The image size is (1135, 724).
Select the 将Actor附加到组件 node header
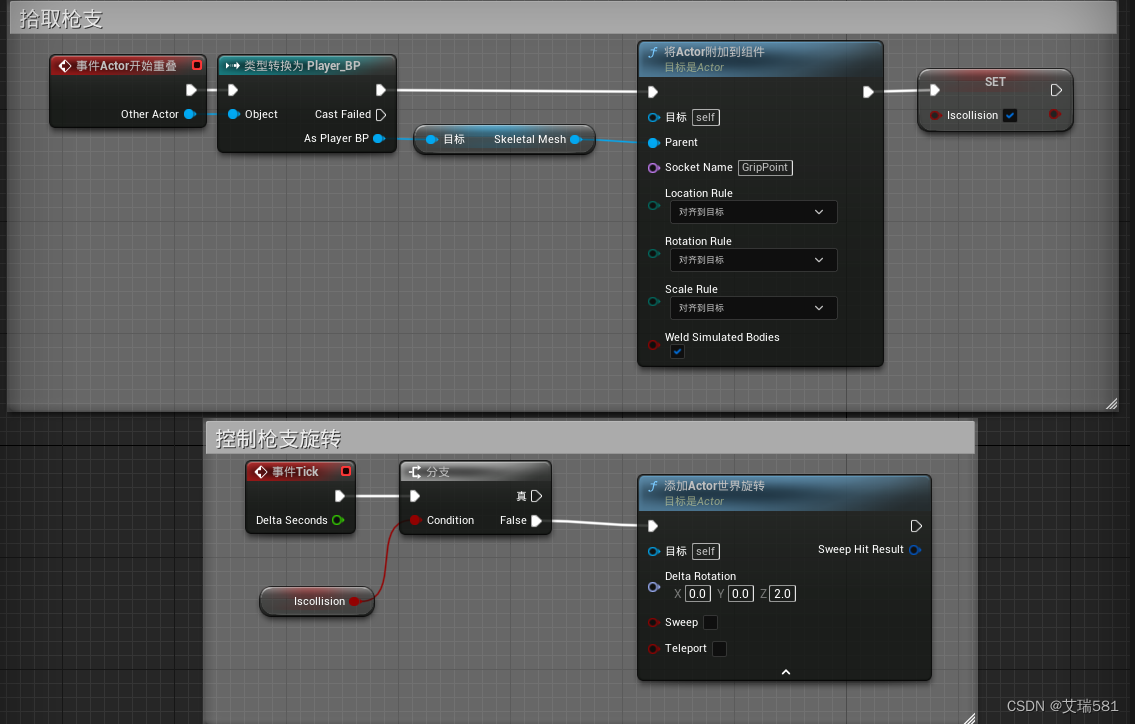click(760, 59)
